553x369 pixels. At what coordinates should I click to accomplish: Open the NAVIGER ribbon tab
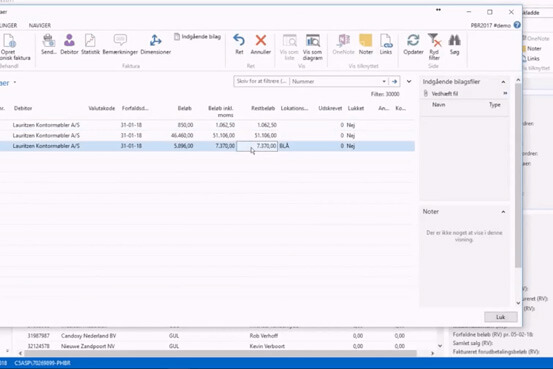coord(40,25)
